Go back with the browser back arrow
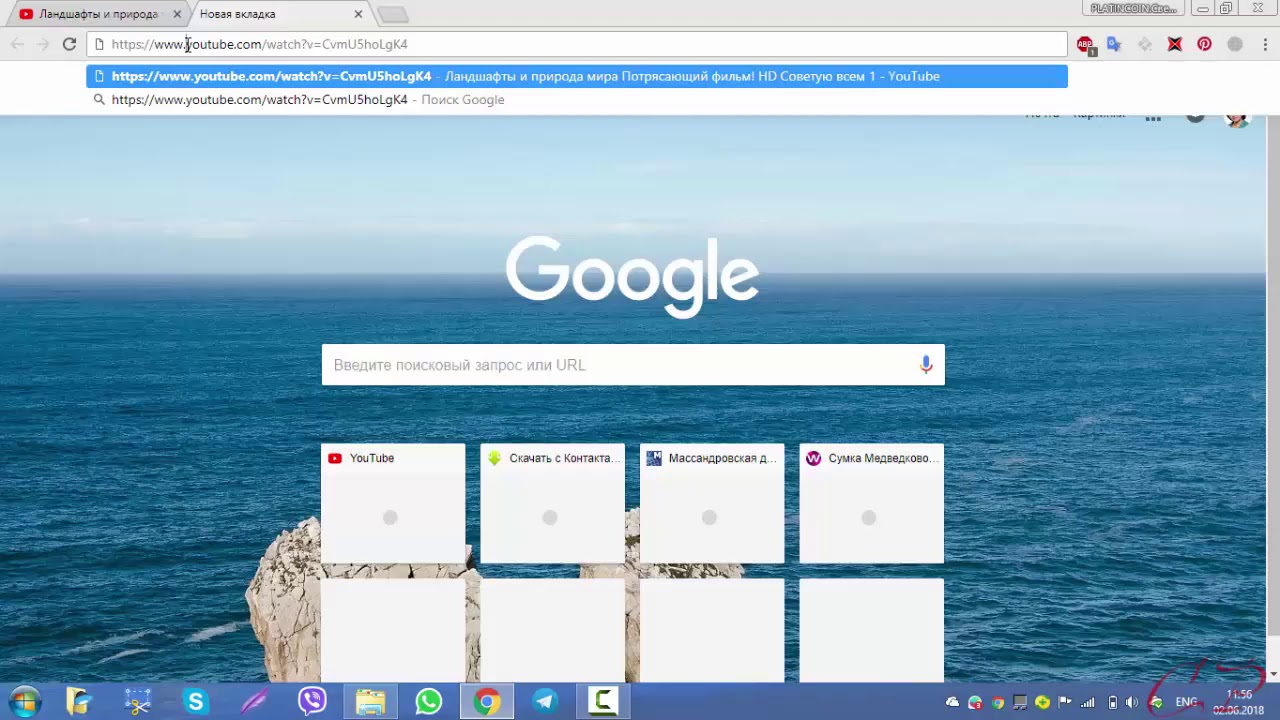Image resolution: width=1280 pixels, height=720 pixels. (x=17, y=44)
